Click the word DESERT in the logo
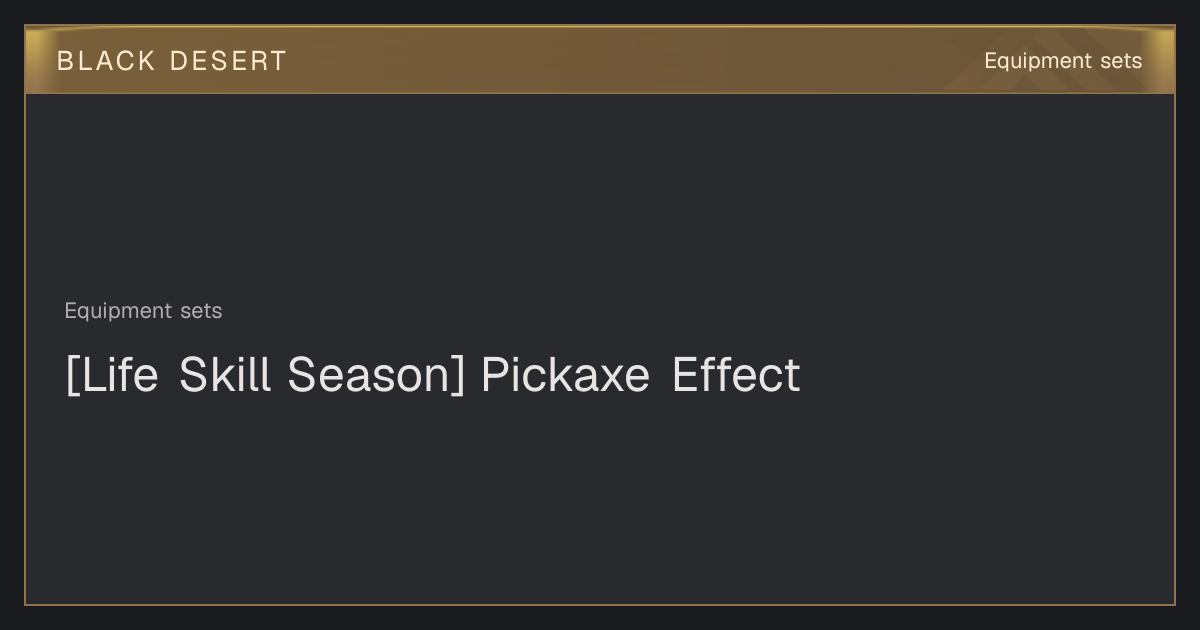The height and width of the screenshot is (630, 1200). [228, 61]
